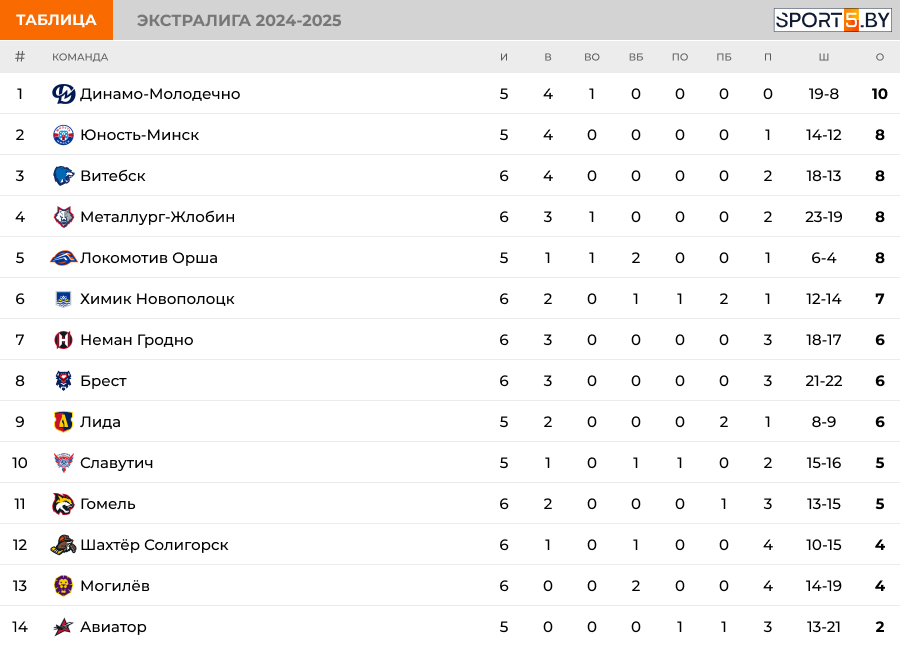
Task: Click the Локомотив Орша team logo
Action: point(64,258)
